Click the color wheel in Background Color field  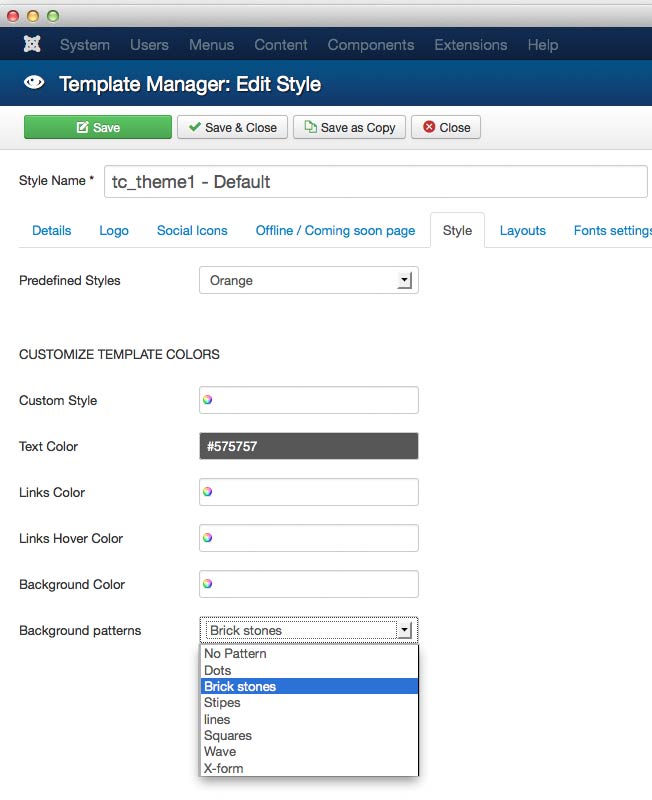(x=208, y=584)
